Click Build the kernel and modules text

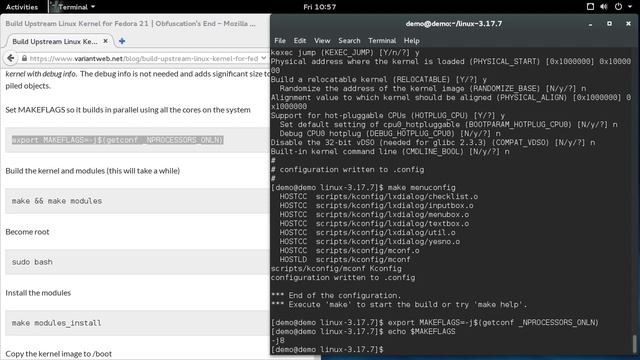[93, 171]
